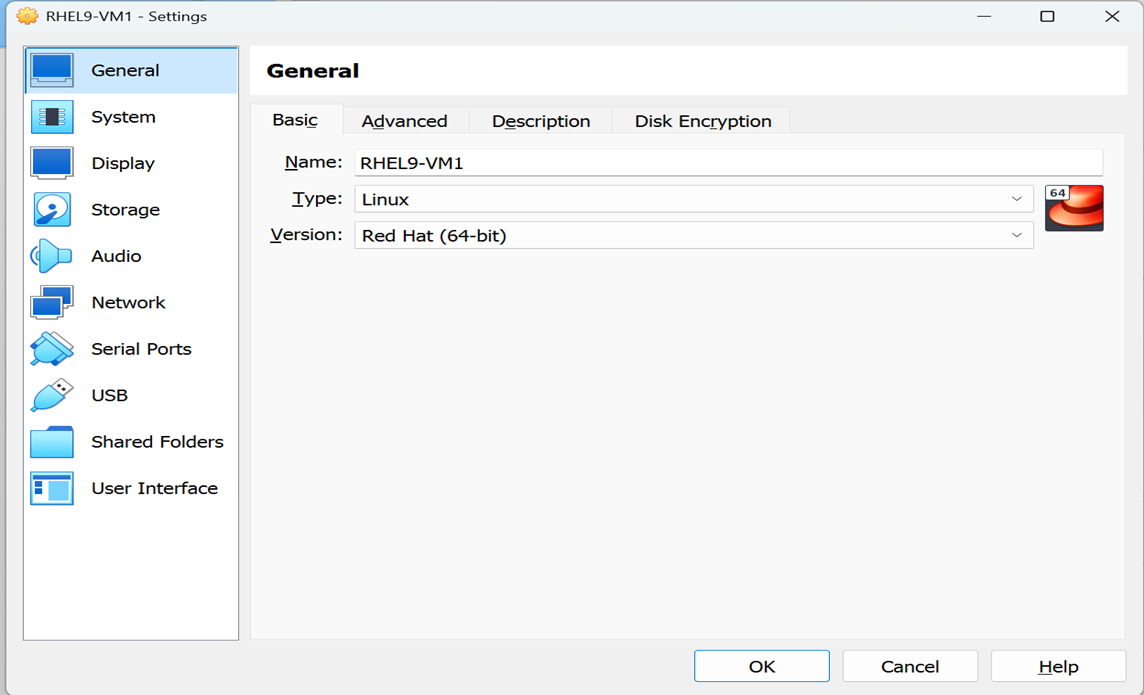1144x695 pixels.
Task: Click the Version dropdown chevron arrow
Action: click(x=1016, y=236)
